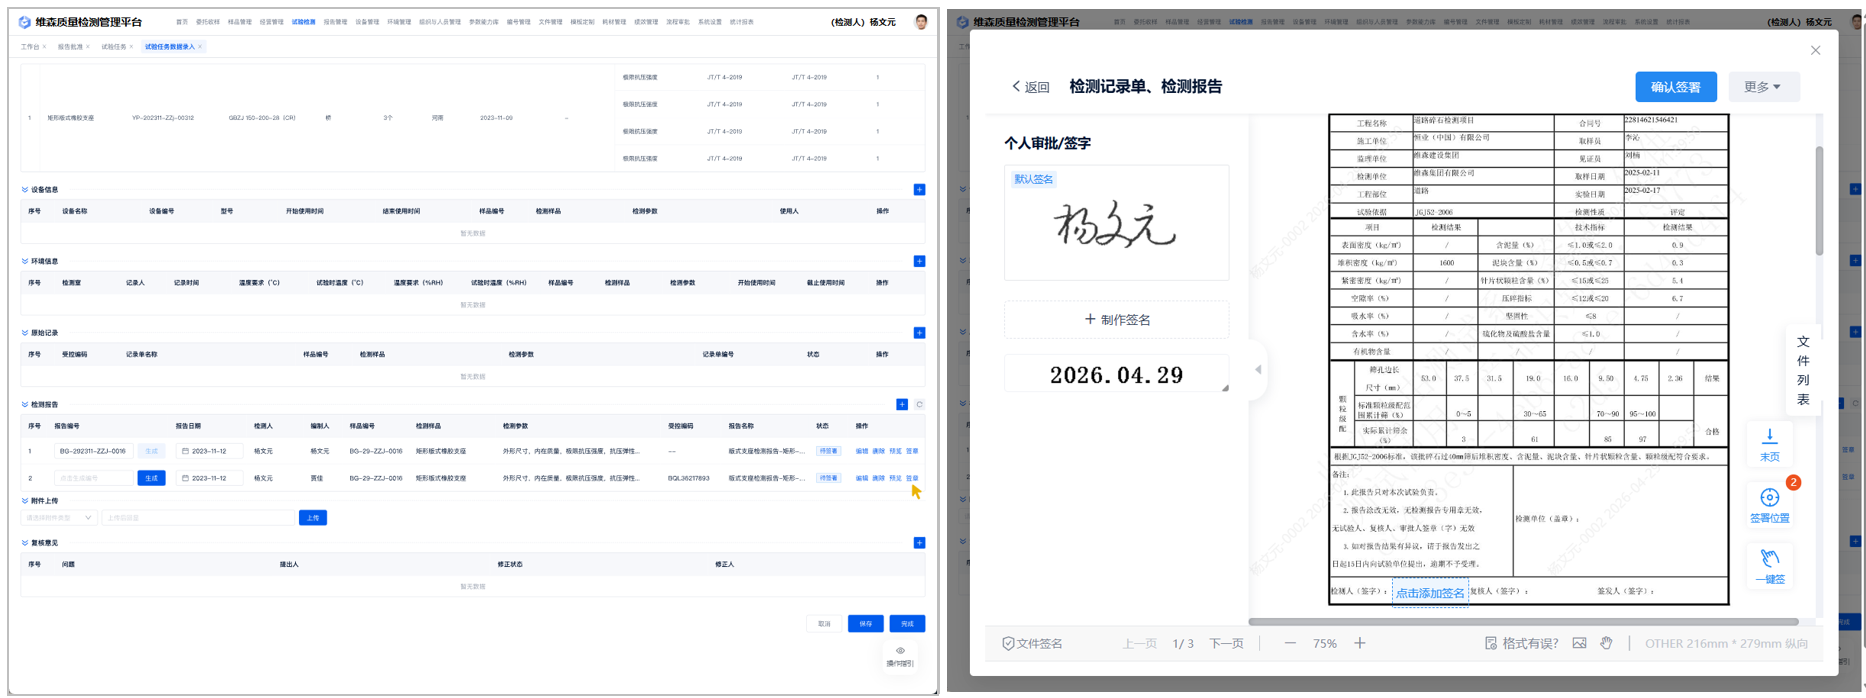This screenshot has width=1866, height=698.
Task: Add a row in 设备信息 section
Action: tap(919, 190)
